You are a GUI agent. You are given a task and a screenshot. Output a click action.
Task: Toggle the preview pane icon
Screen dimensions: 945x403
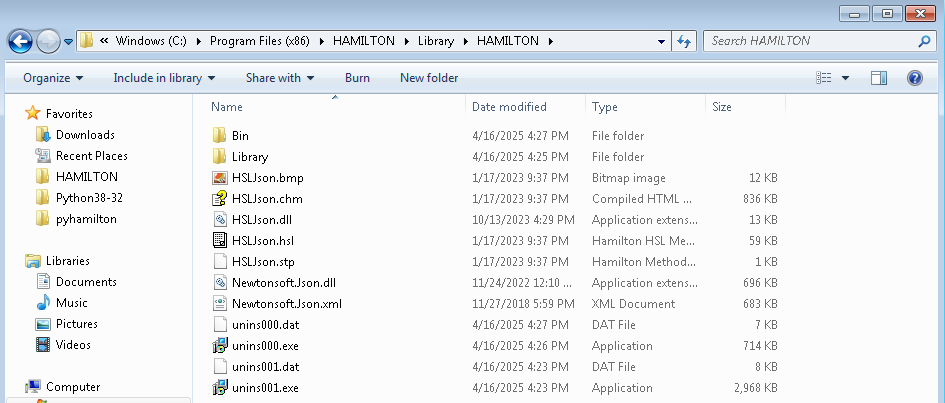879,78
